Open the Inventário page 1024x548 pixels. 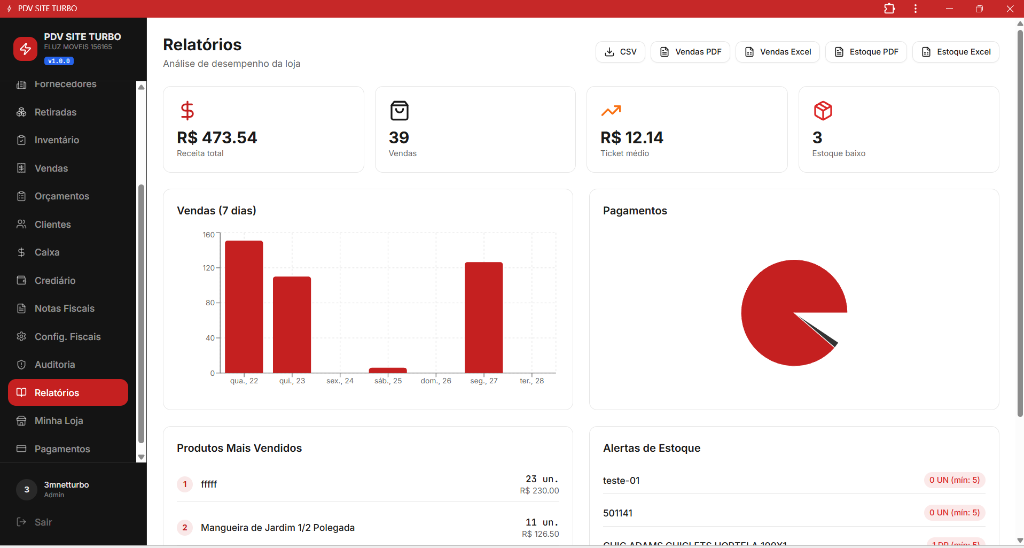click(68, 140)
